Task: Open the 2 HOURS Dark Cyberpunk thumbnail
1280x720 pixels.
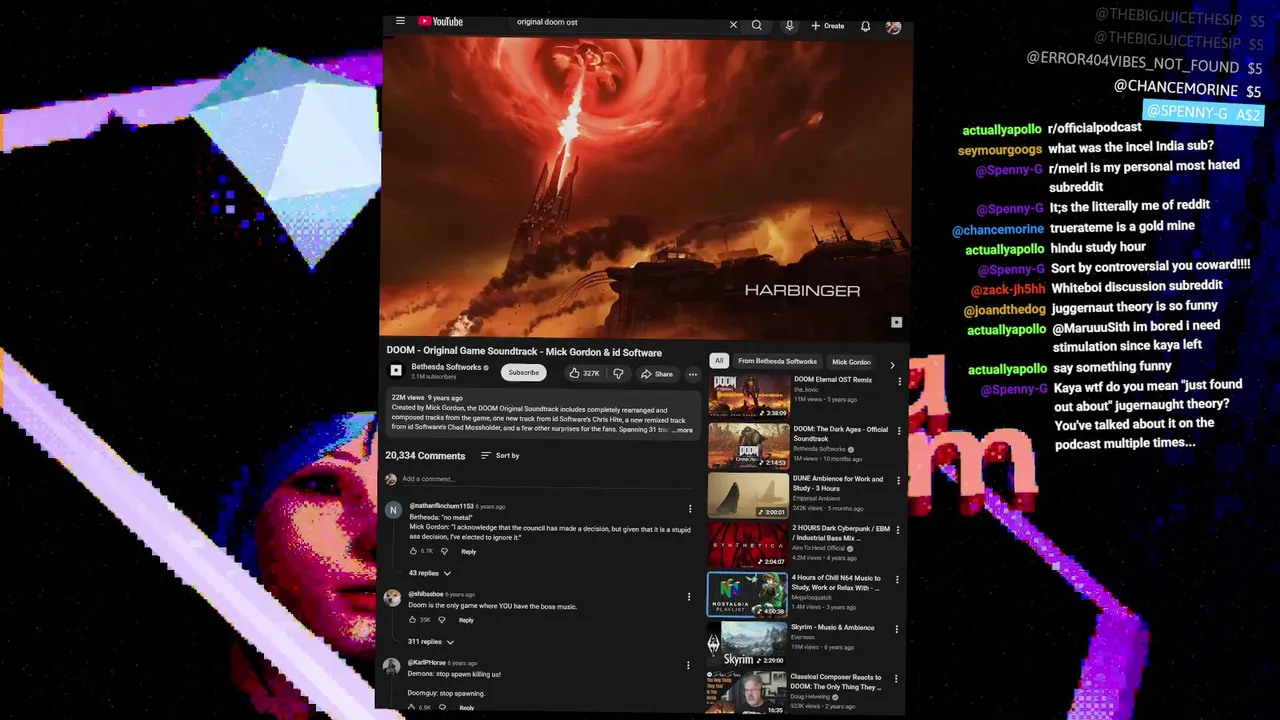Action: [x=748, y=544]
